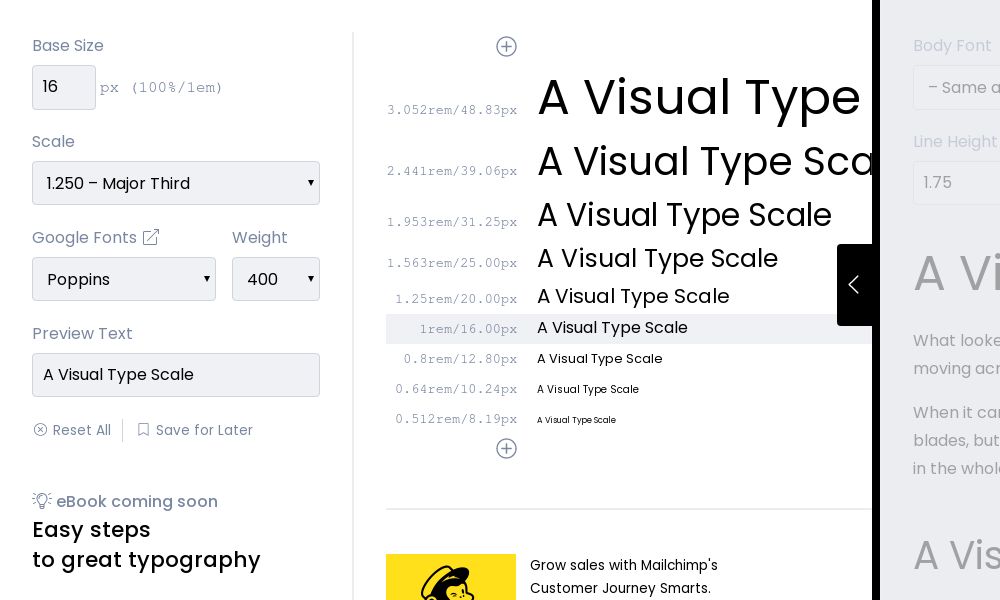Open Poppins via the Google Fonts external-link icon

click(151, 237)
